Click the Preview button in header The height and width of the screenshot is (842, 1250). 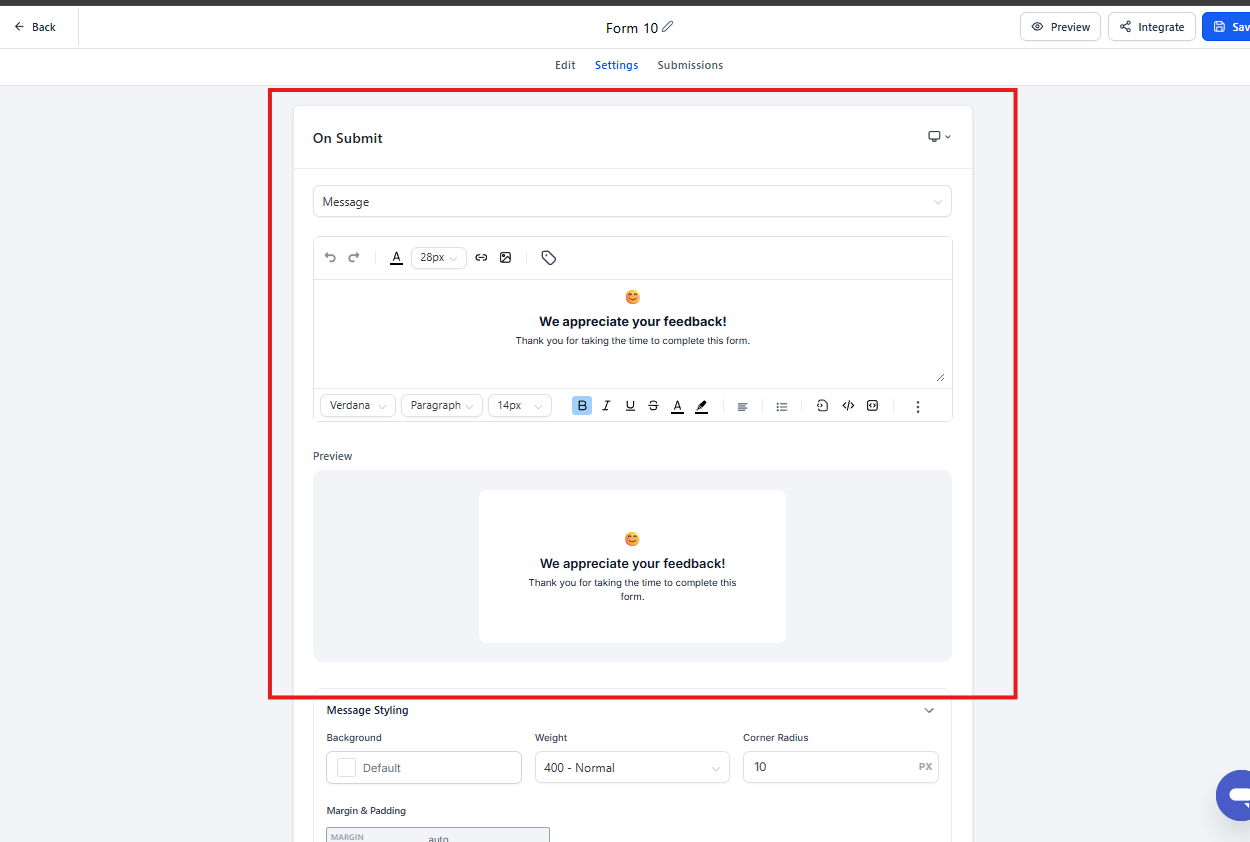(1060, 27)
